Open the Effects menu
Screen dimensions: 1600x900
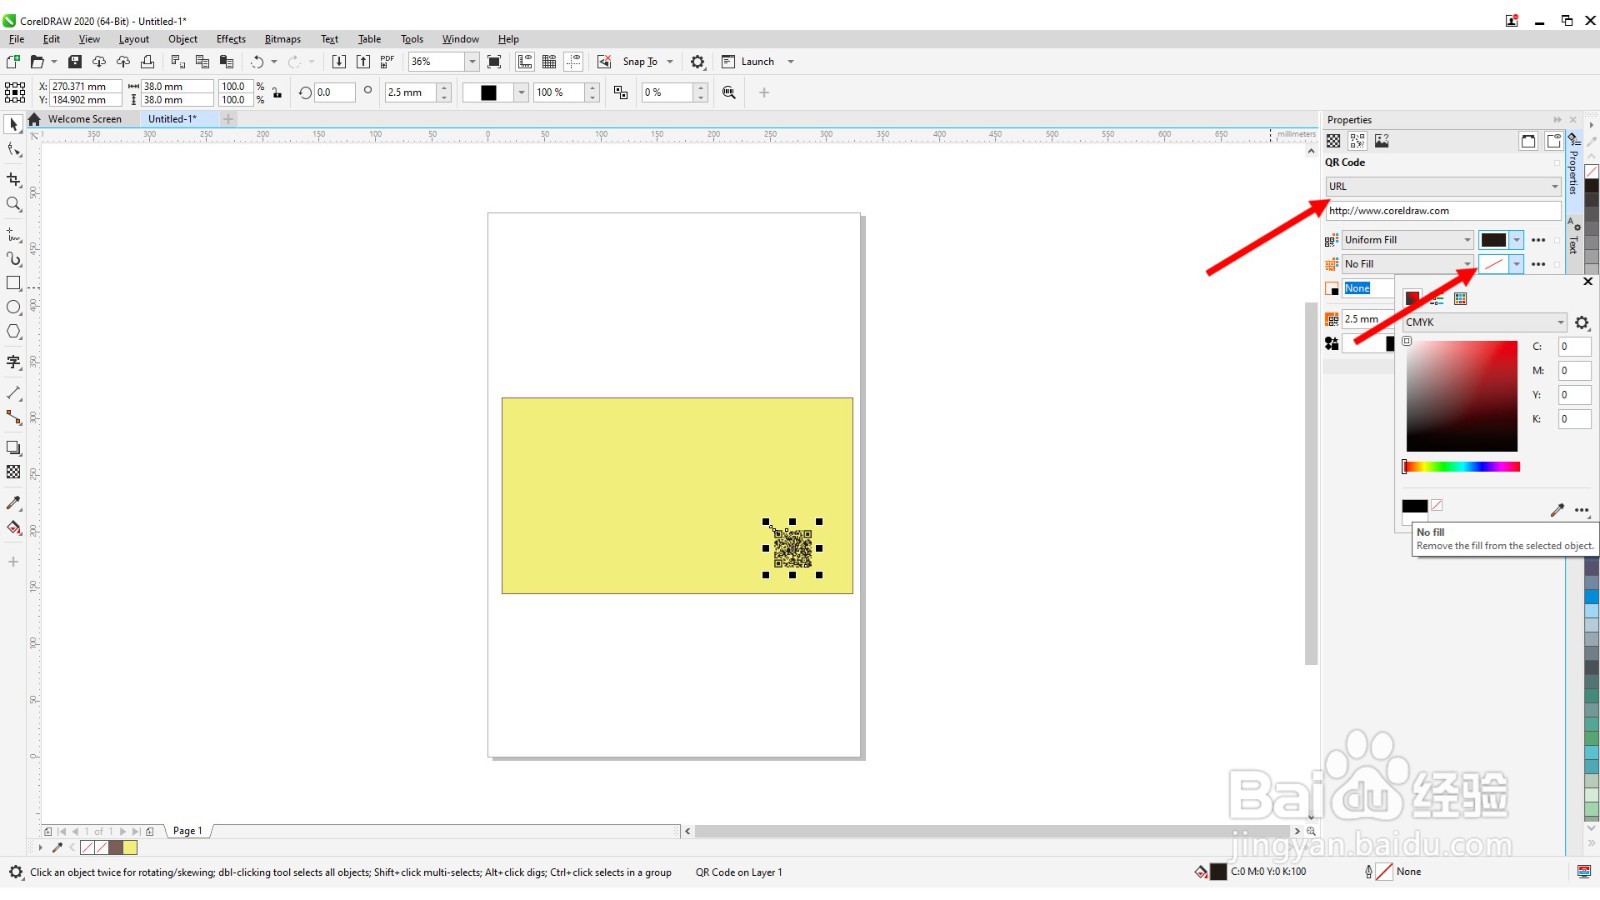[x=231, y=39]
